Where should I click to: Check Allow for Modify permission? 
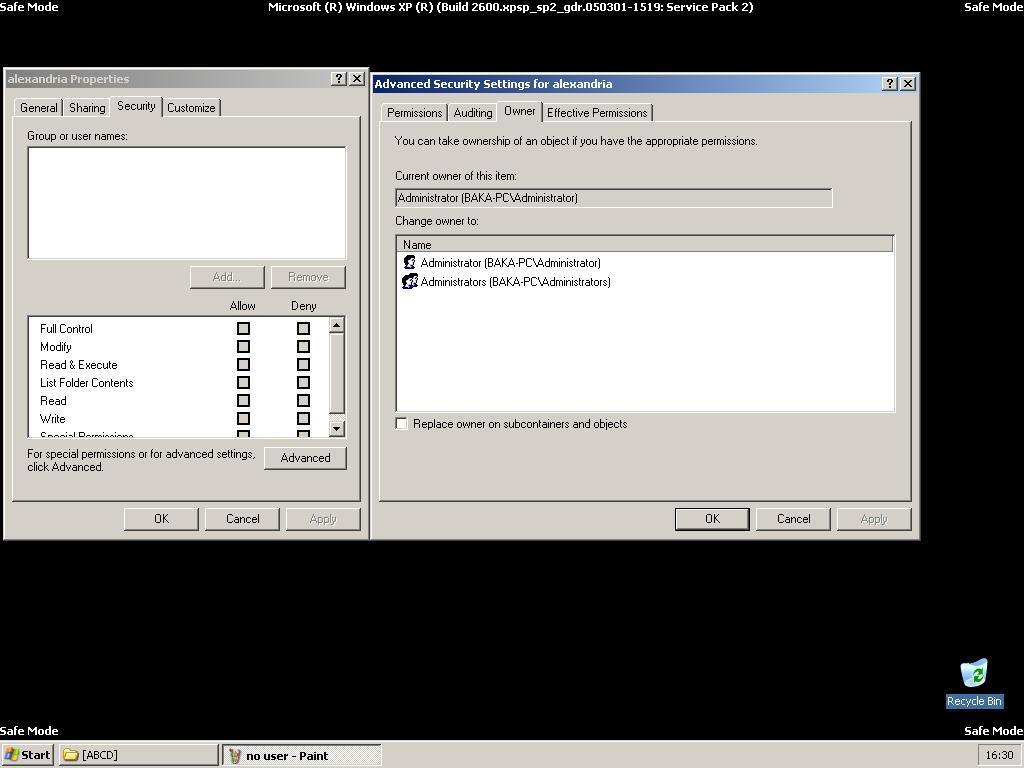(x=243, y=346)
